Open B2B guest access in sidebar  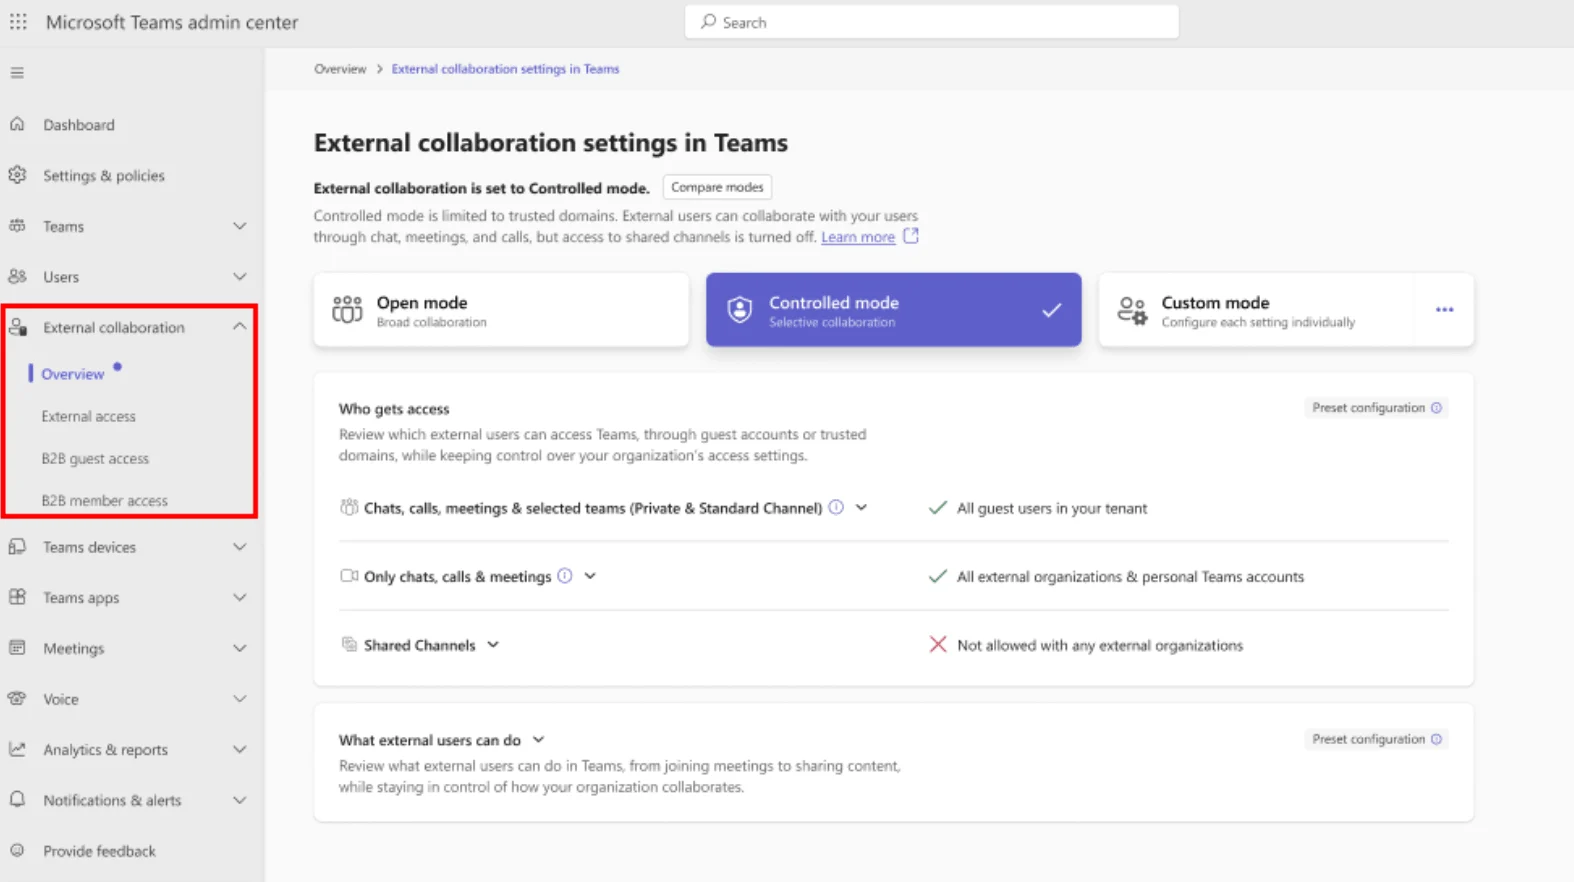coord(95,458)
